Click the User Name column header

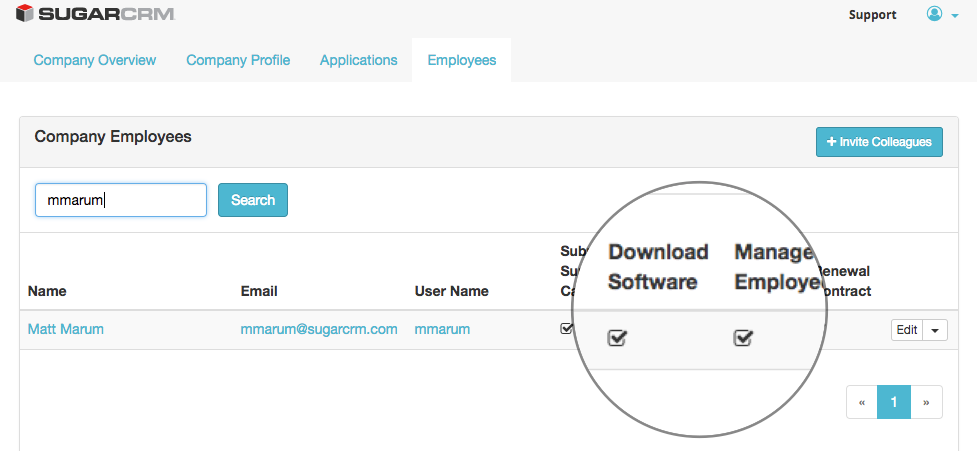click(x=452, y=291)
